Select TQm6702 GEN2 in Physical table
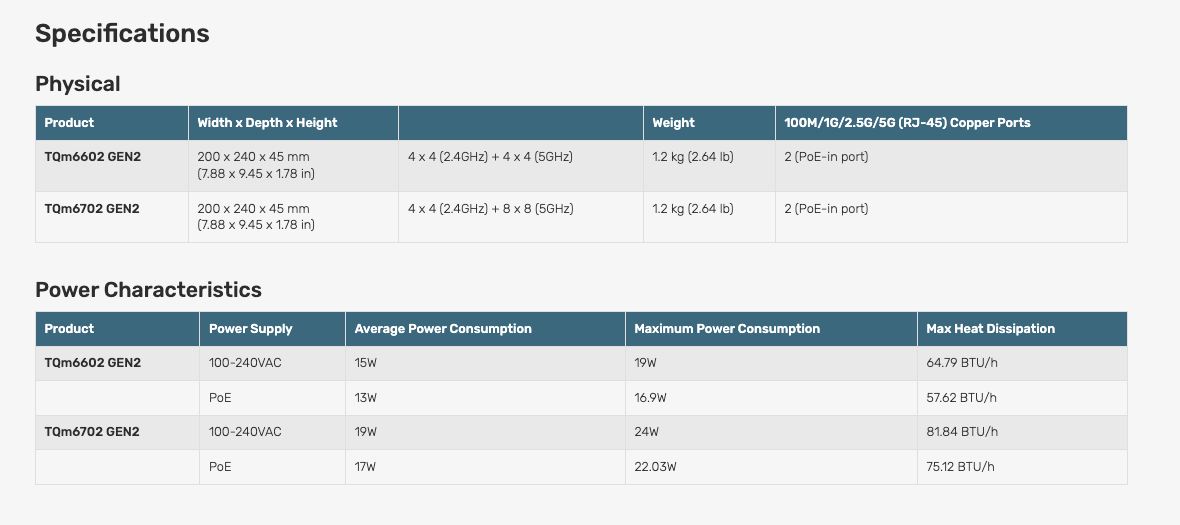The height and width of the screenshot is (525, 1180). click(x=93, y=208)
